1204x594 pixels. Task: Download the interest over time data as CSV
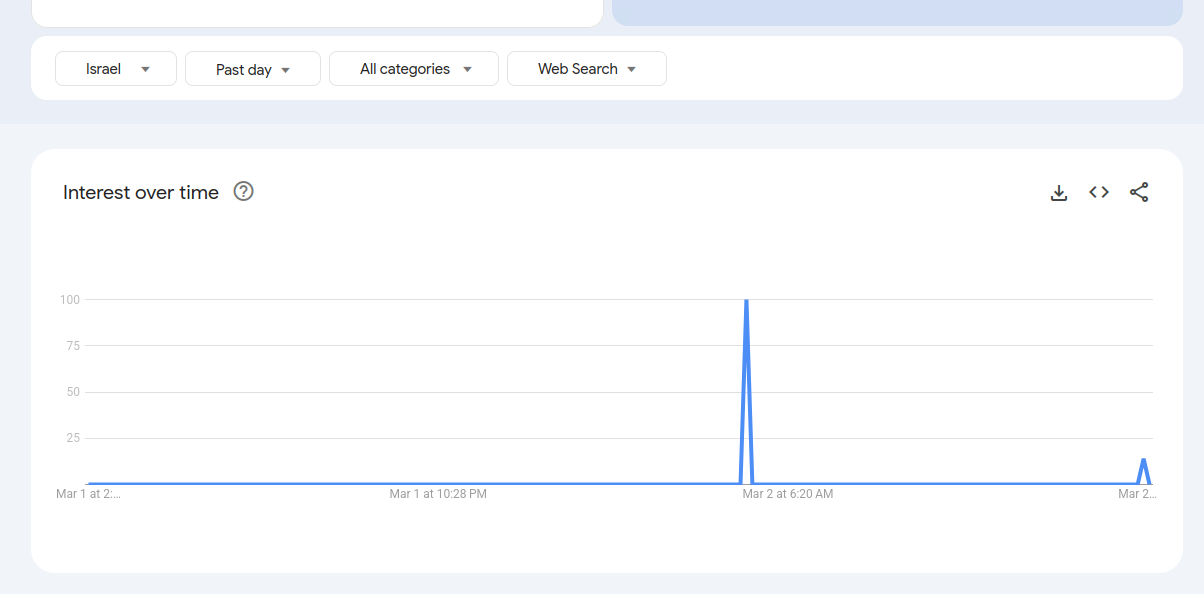tap(1059, 193)
